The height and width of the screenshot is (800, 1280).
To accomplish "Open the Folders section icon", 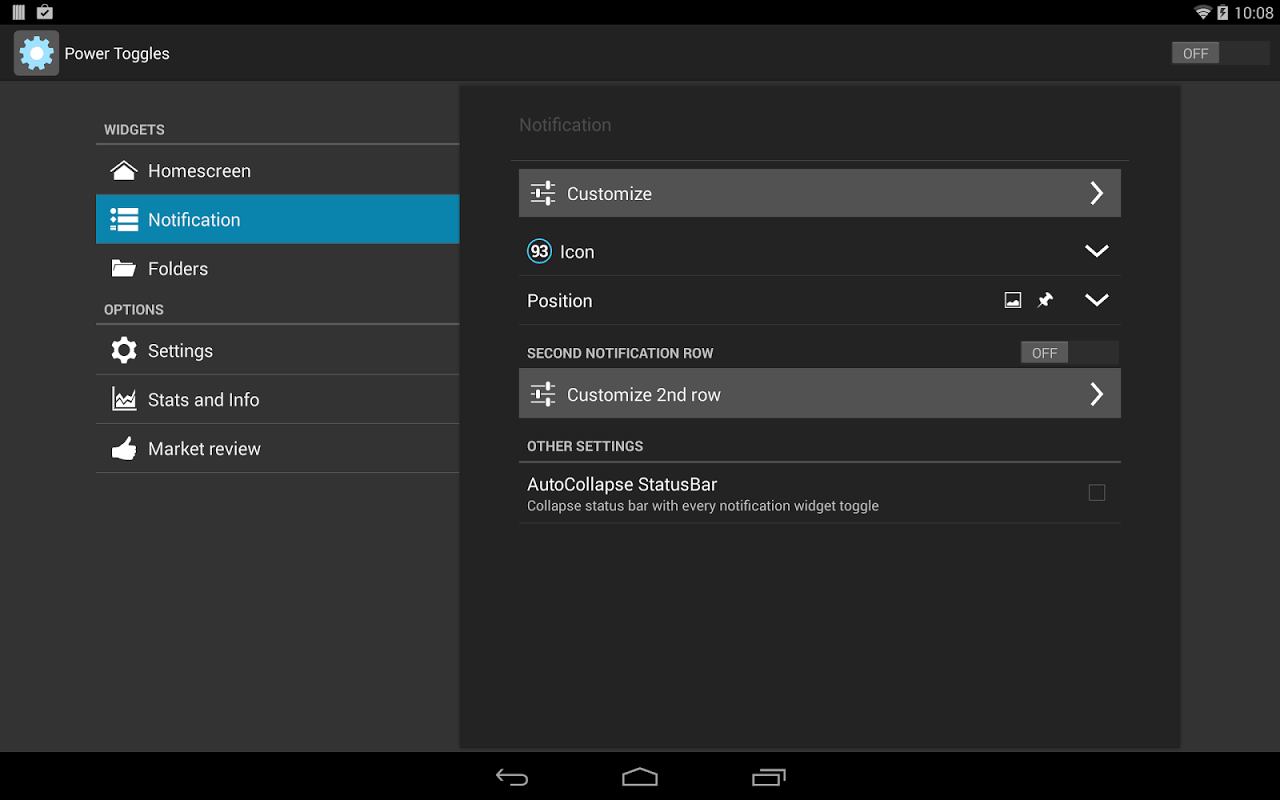I will (x=122, y=268).
